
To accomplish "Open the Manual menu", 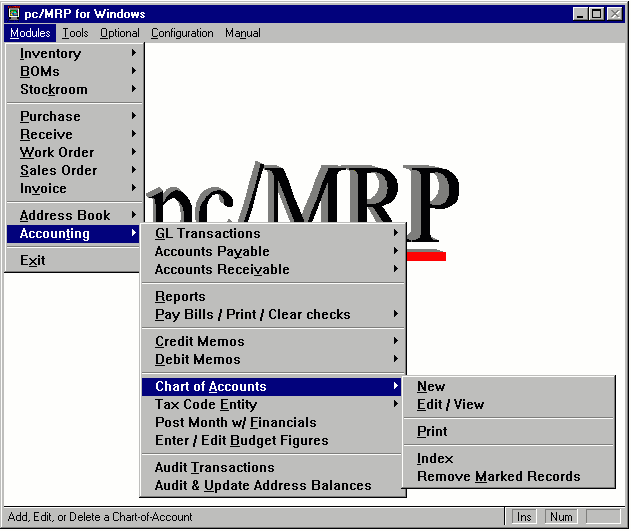I will tap(243, 33).
